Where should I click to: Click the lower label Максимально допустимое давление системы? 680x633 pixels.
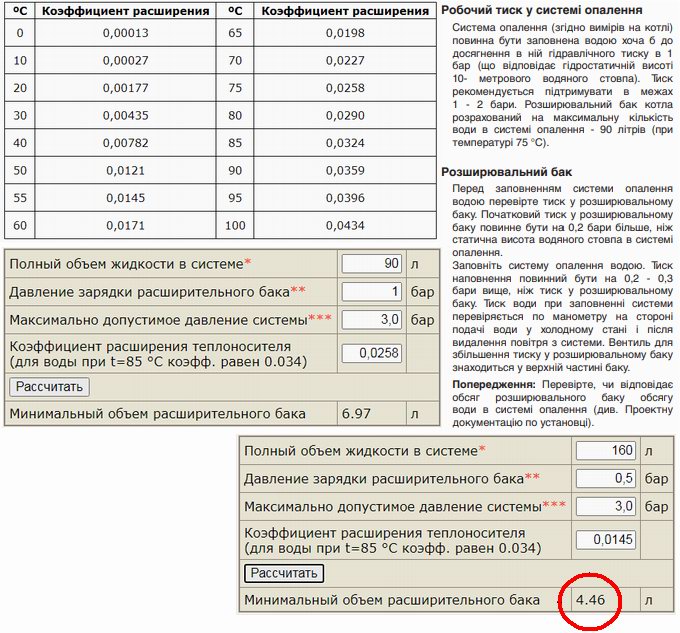(393, 506)
